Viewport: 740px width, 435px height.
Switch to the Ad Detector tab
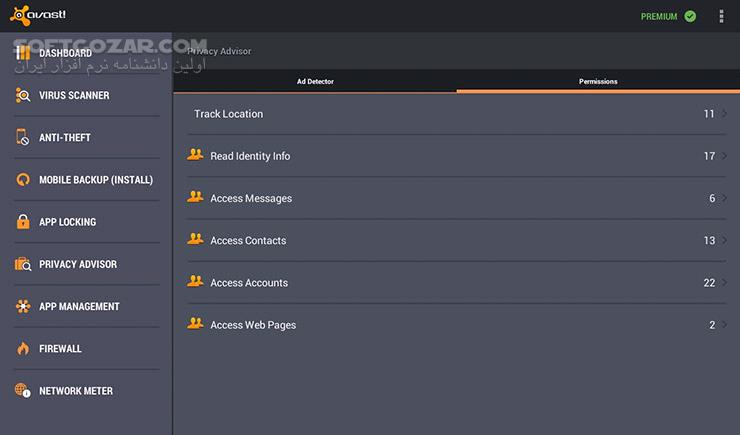pos(315,81)
